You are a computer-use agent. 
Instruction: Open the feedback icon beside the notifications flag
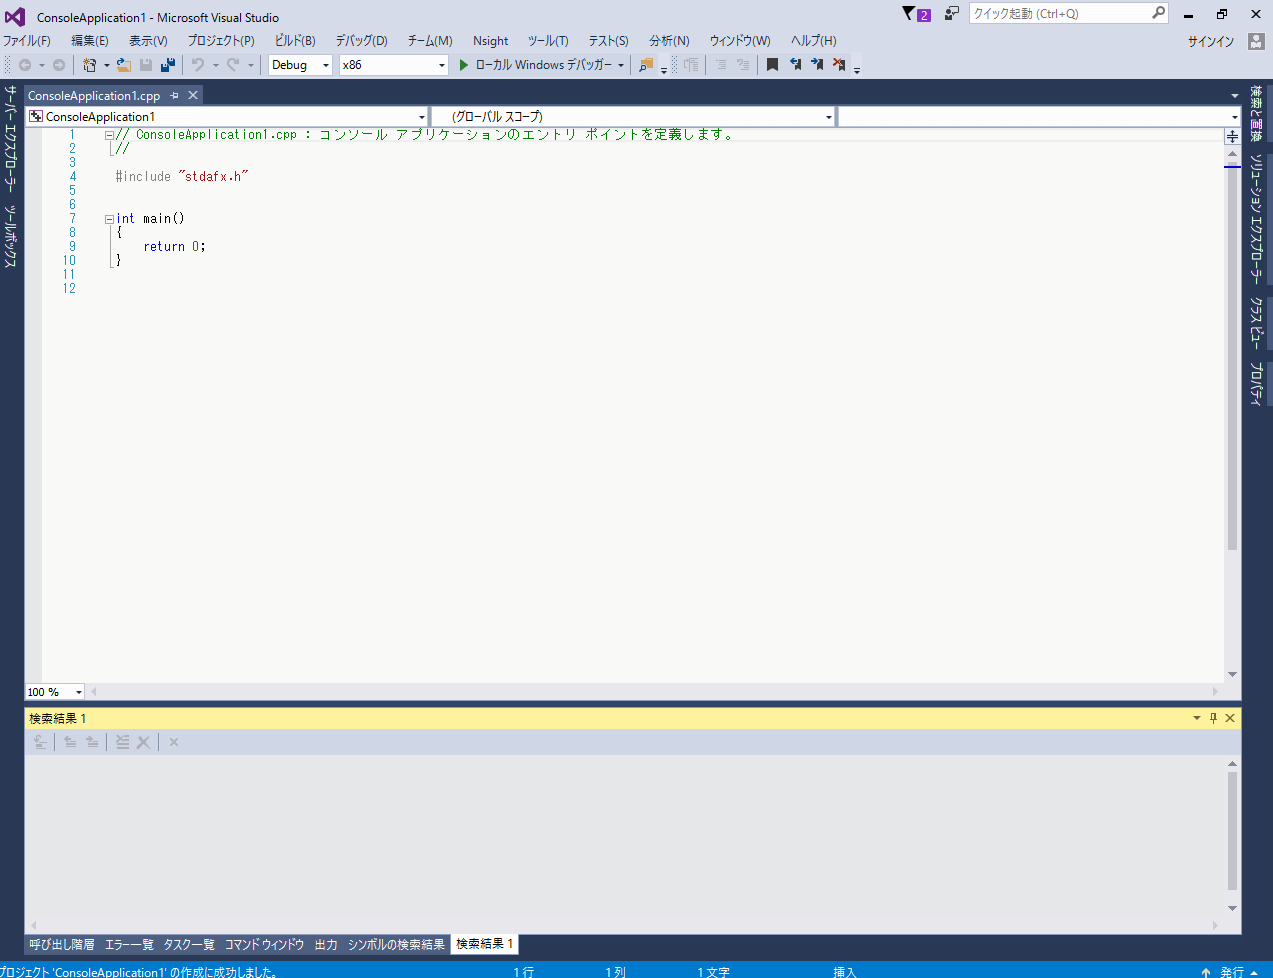pos(951,14)
